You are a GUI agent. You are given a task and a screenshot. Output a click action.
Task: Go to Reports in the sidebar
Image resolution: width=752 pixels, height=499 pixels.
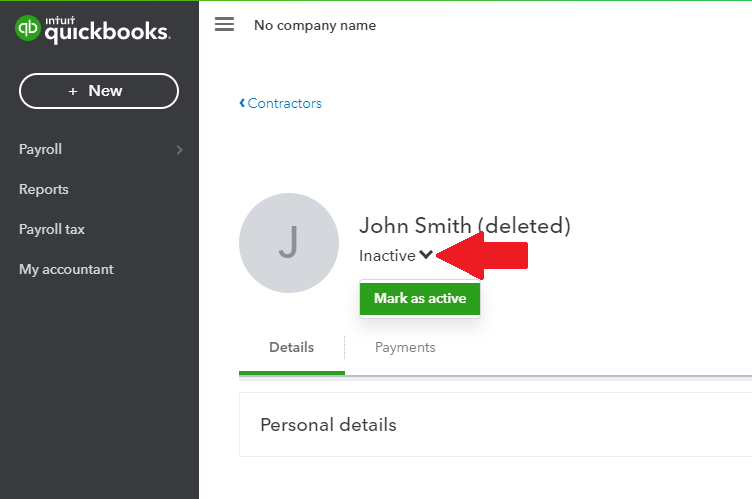(x=44, y=189)
